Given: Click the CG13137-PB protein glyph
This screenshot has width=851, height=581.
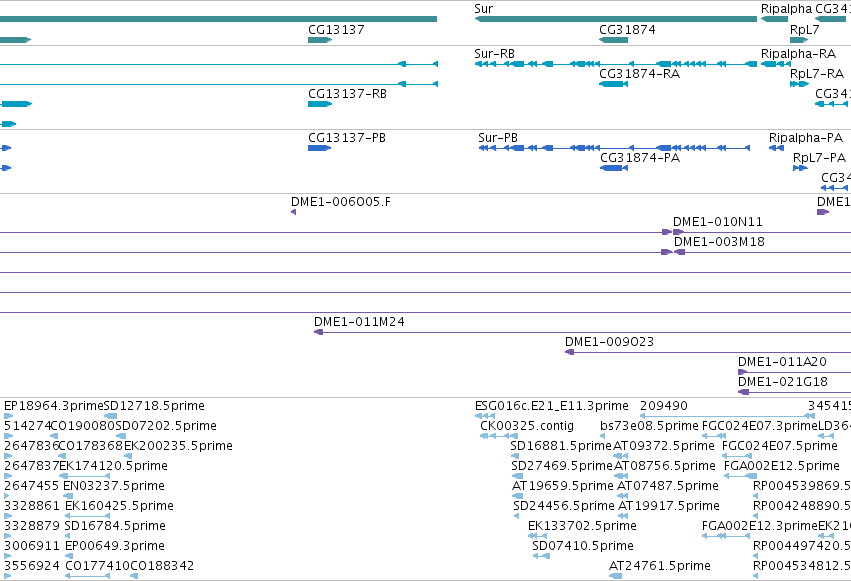Looking at the screenshot, I should (319, 148).
